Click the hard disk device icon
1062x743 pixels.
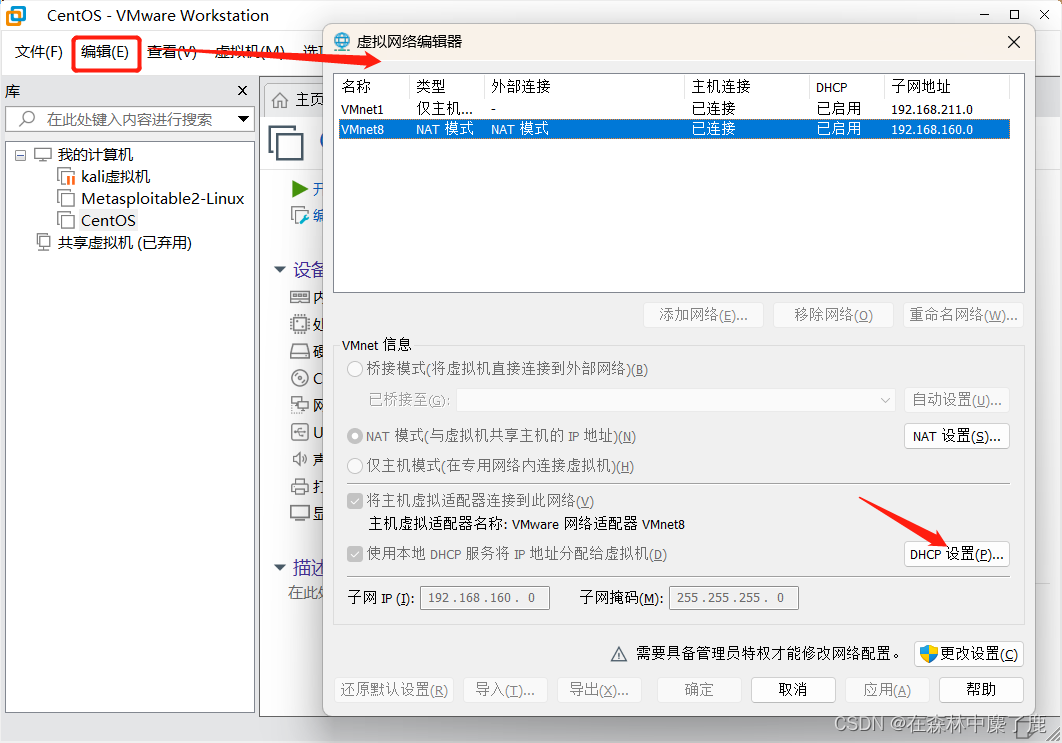pyautogui.click(x=300, y=351)
